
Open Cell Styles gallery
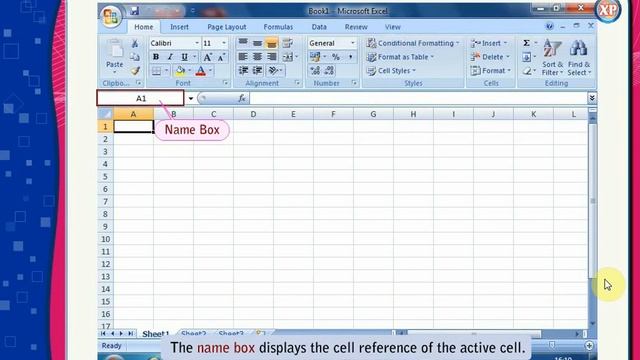point(391,71)
